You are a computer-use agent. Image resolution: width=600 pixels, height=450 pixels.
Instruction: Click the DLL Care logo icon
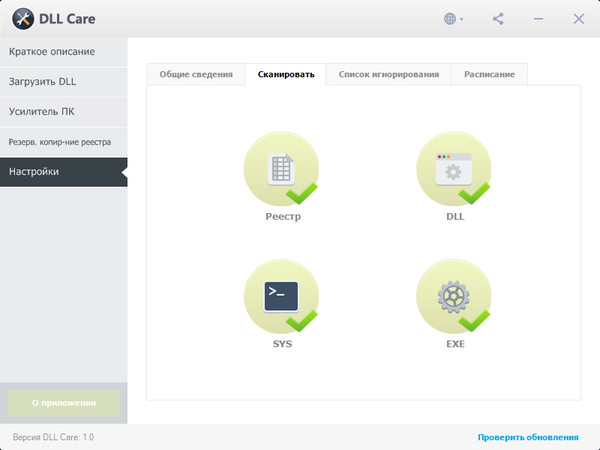pos(23,19)
